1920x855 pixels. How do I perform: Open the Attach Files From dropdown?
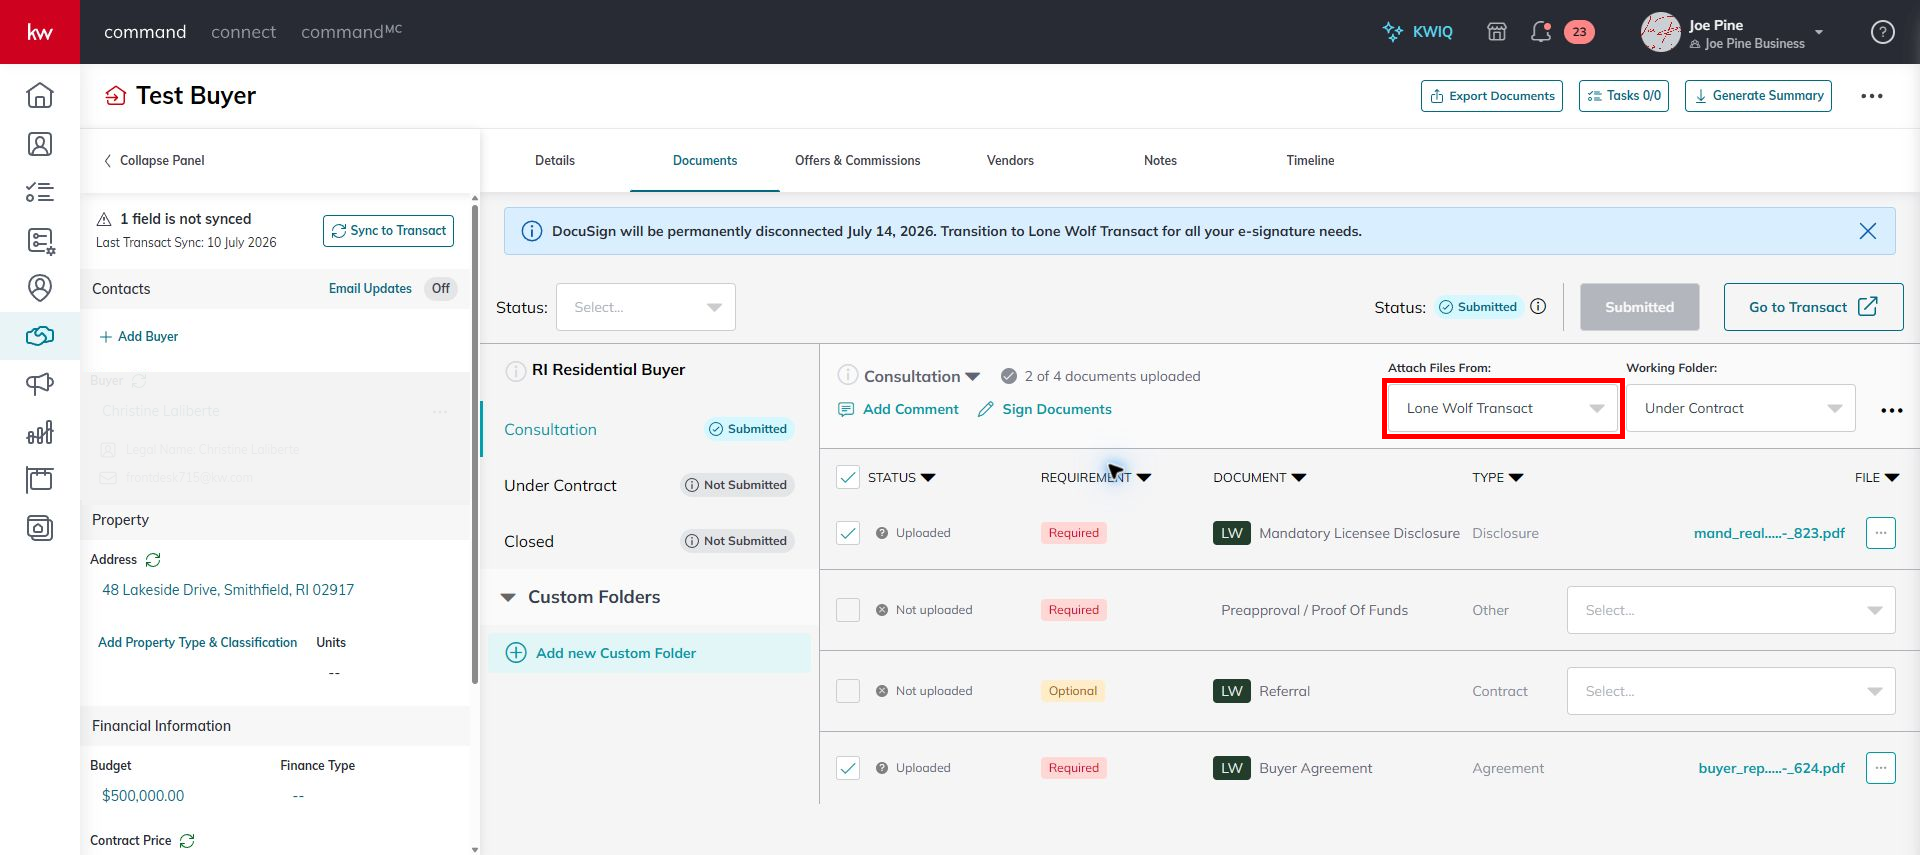(1503, 408)
